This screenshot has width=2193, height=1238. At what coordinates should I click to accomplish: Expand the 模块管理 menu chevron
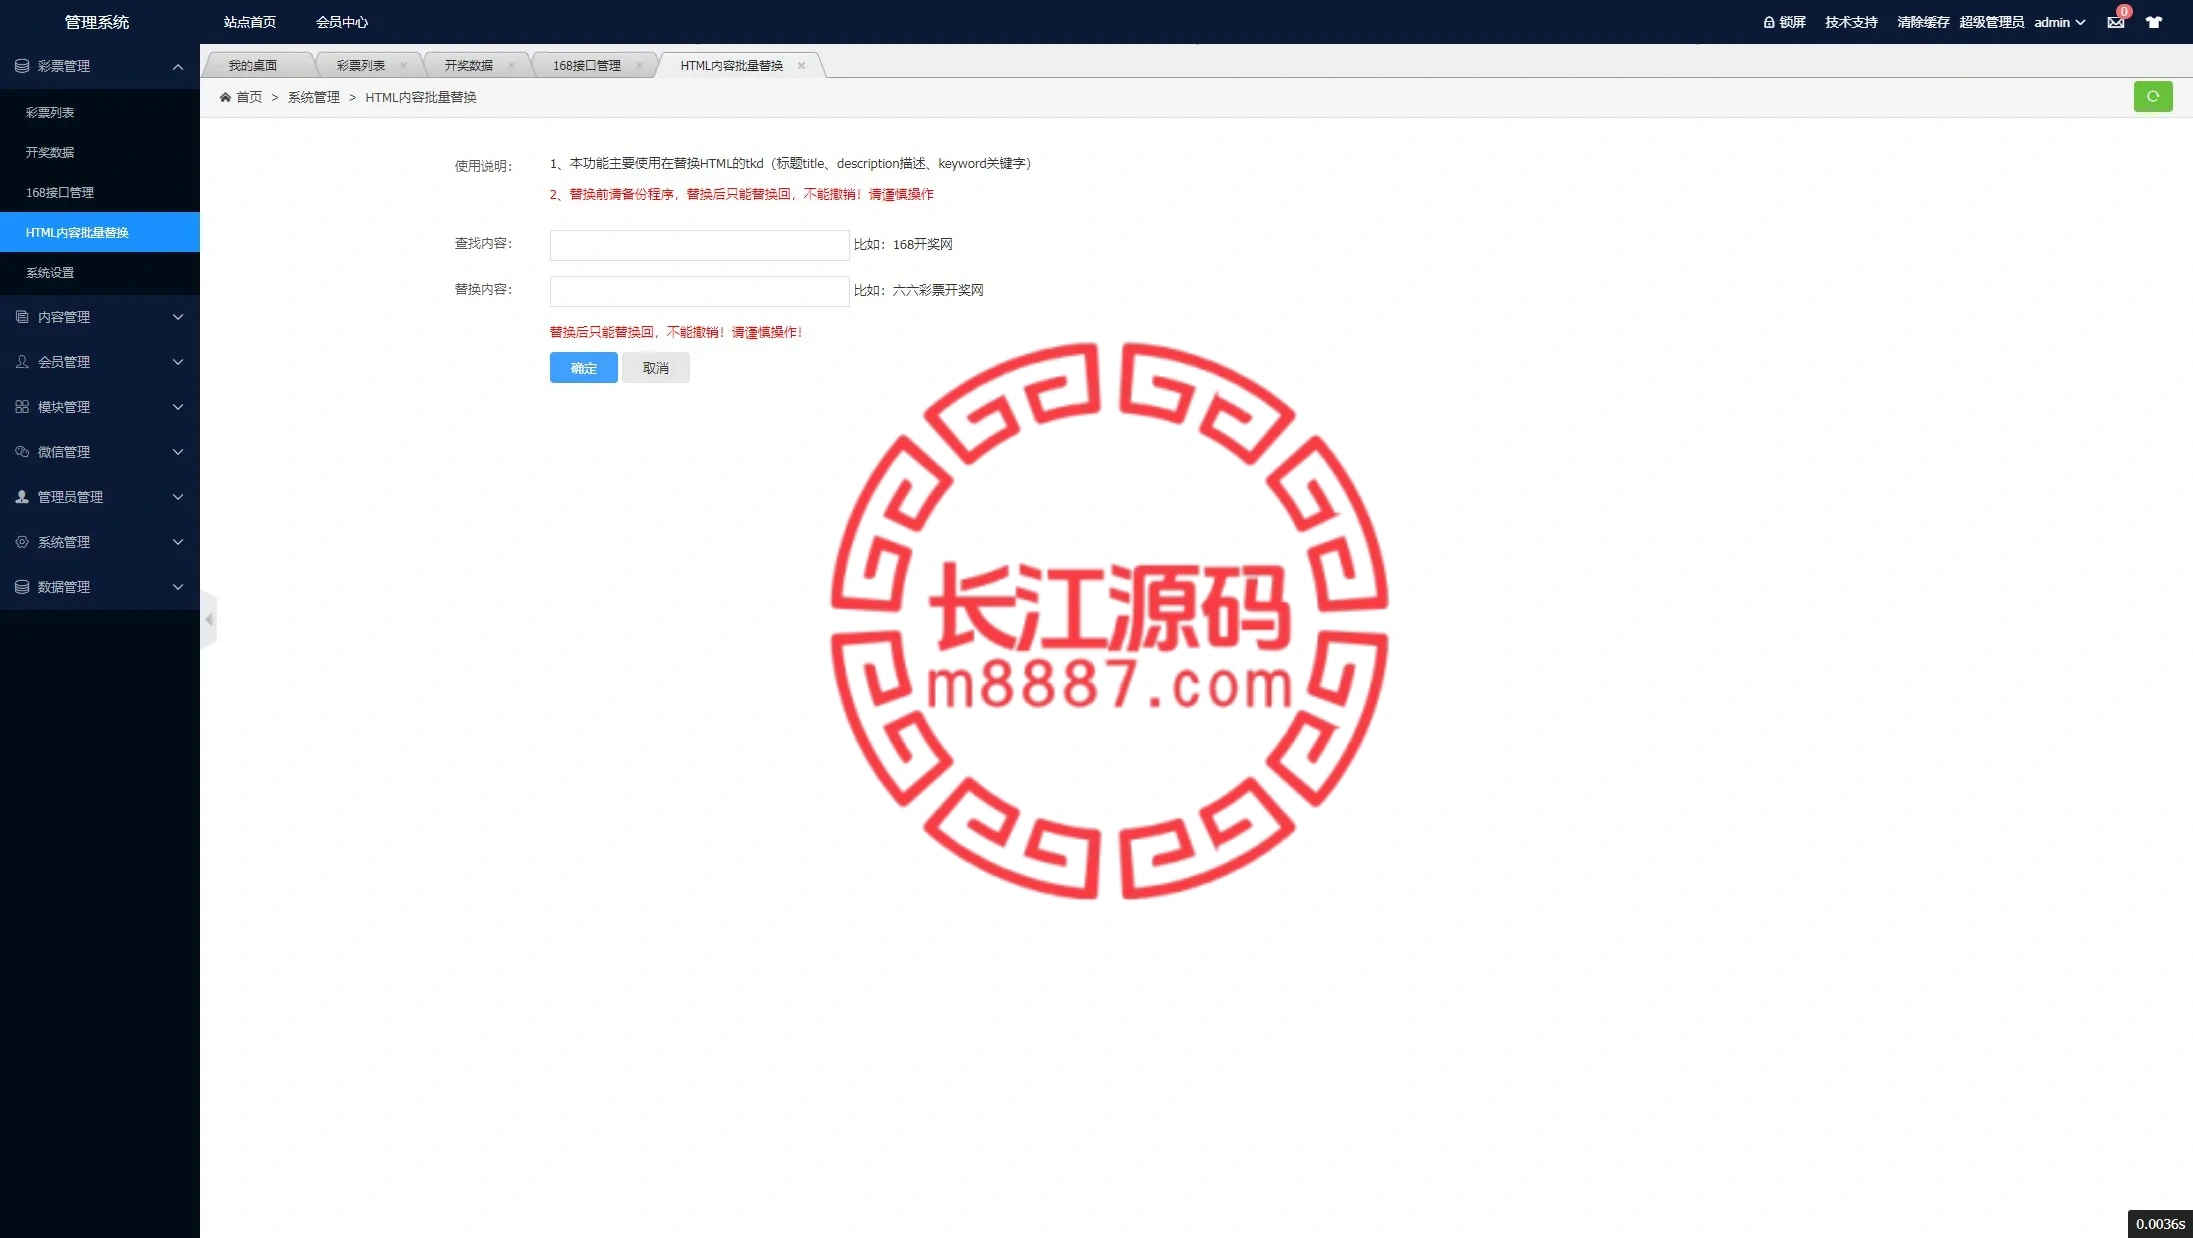178,407
